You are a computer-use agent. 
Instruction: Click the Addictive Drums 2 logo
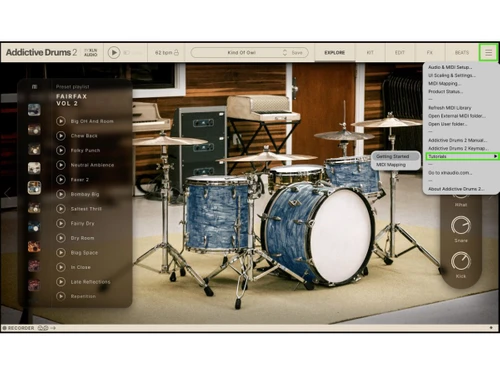point(41,52)
